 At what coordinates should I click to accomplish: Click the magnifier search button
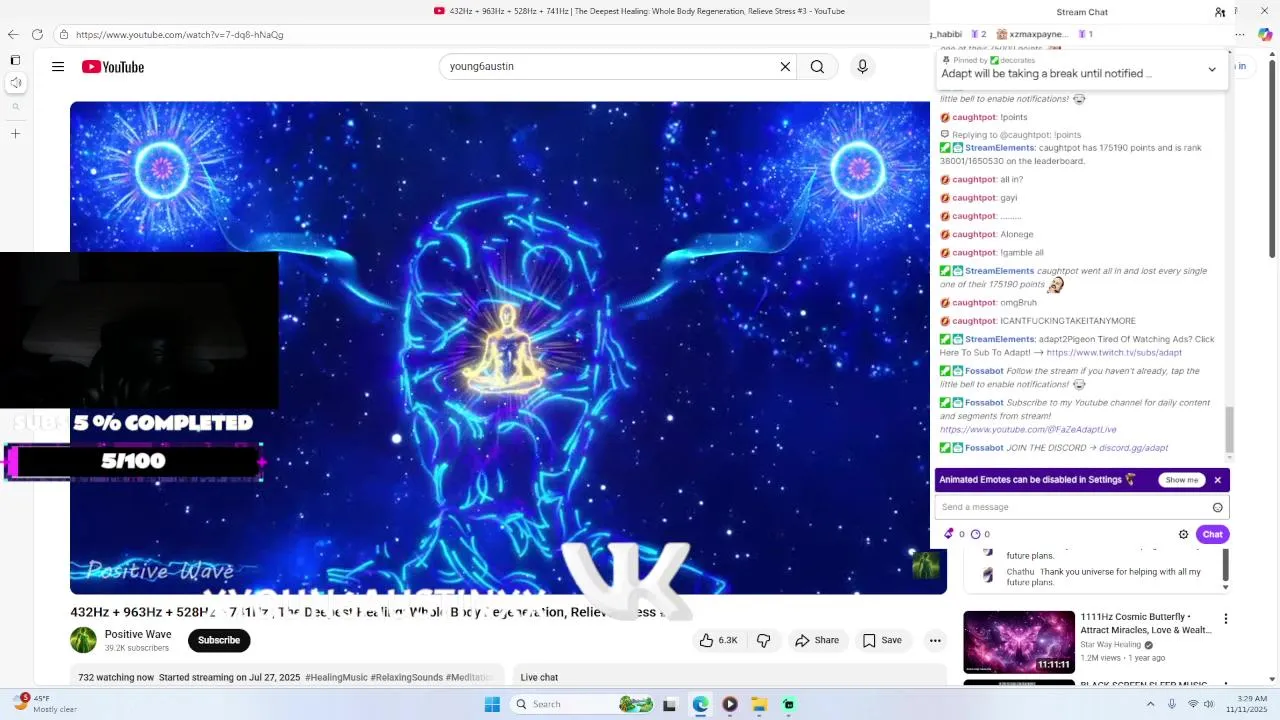pyautogui.click(x=817, y=67)
